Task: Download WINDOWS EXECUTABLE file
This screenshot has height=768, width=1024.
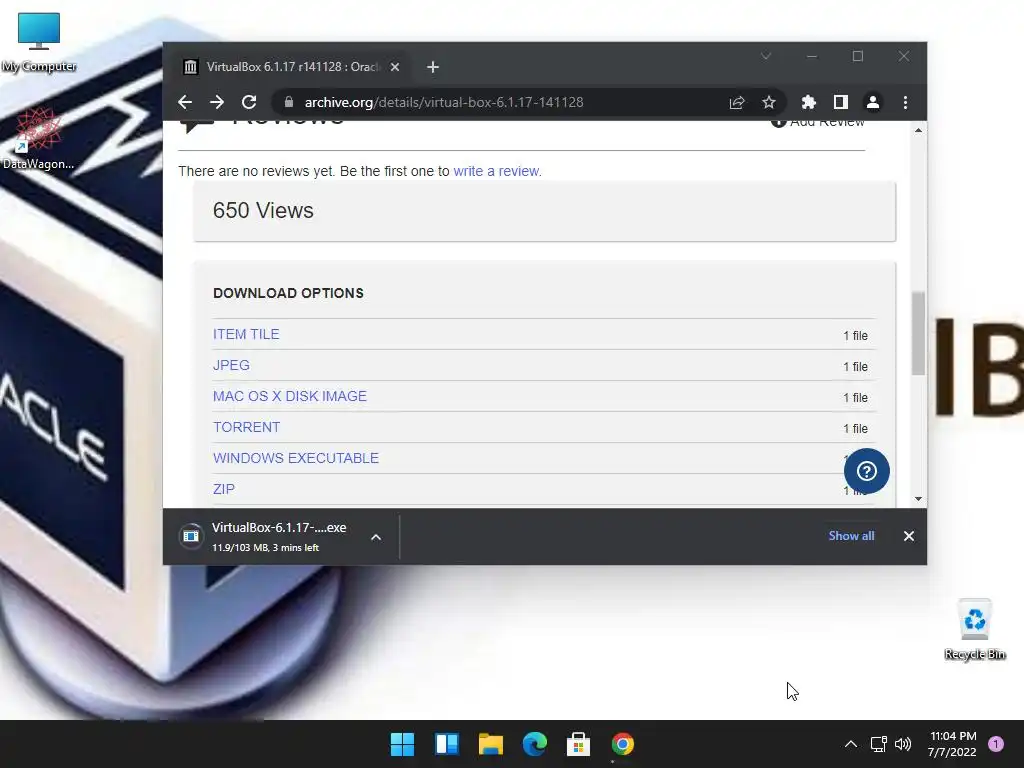Action: click(x=295, y=458)
